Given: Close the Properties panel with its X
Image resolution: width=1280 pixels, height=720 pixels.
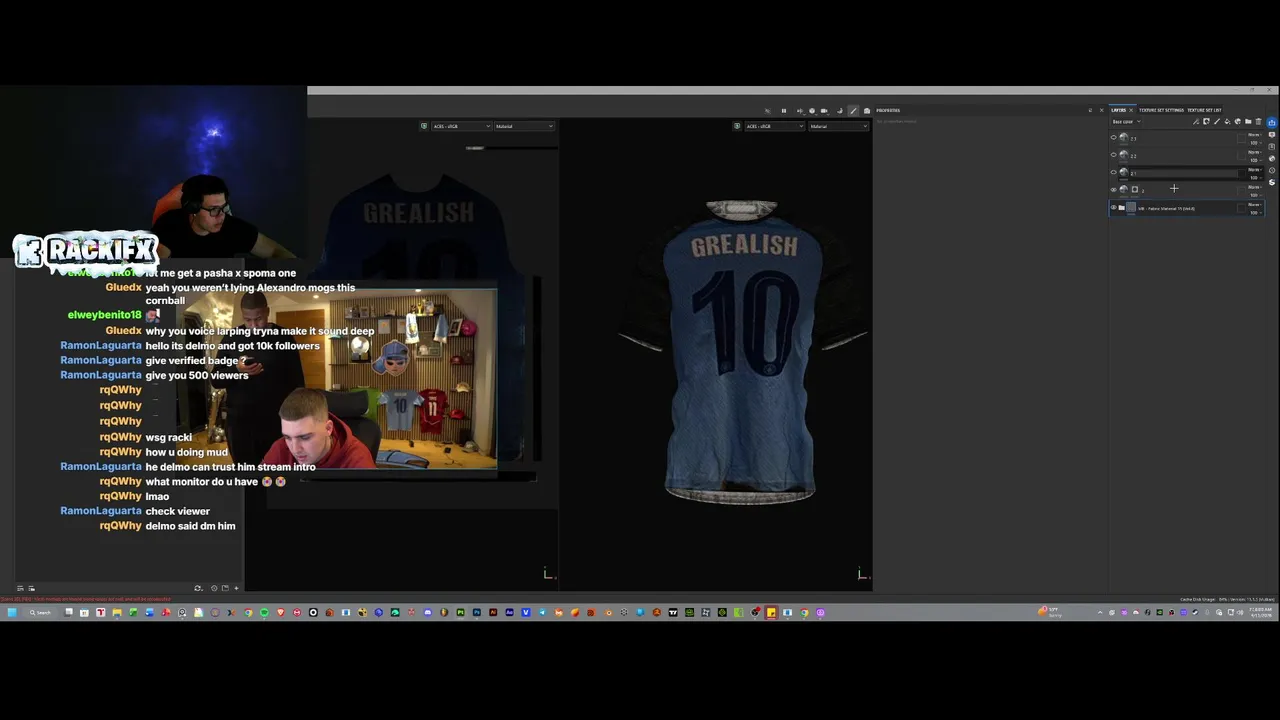Looking at the screenshot, I should click(1102, 110).
